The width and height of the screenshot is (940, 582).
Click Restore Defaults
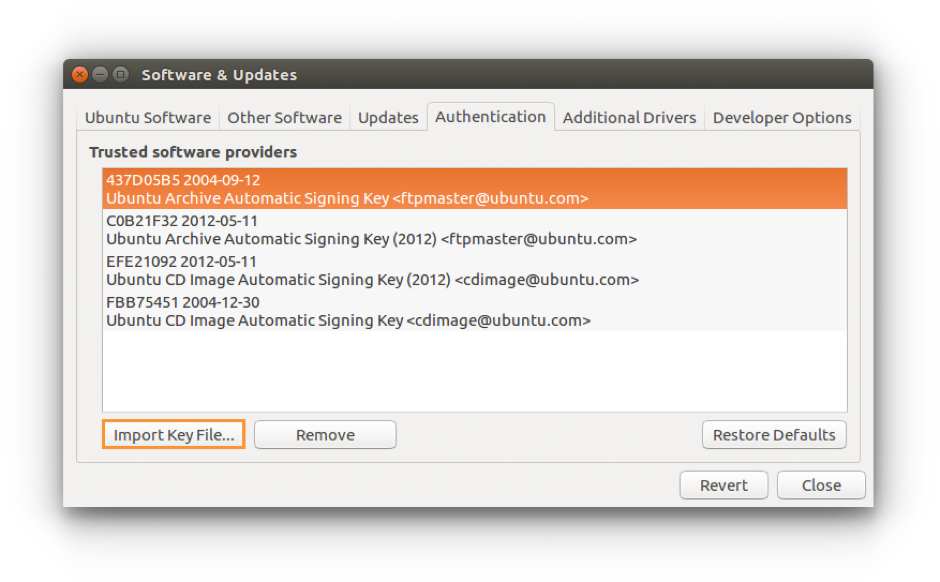(774, 435)
